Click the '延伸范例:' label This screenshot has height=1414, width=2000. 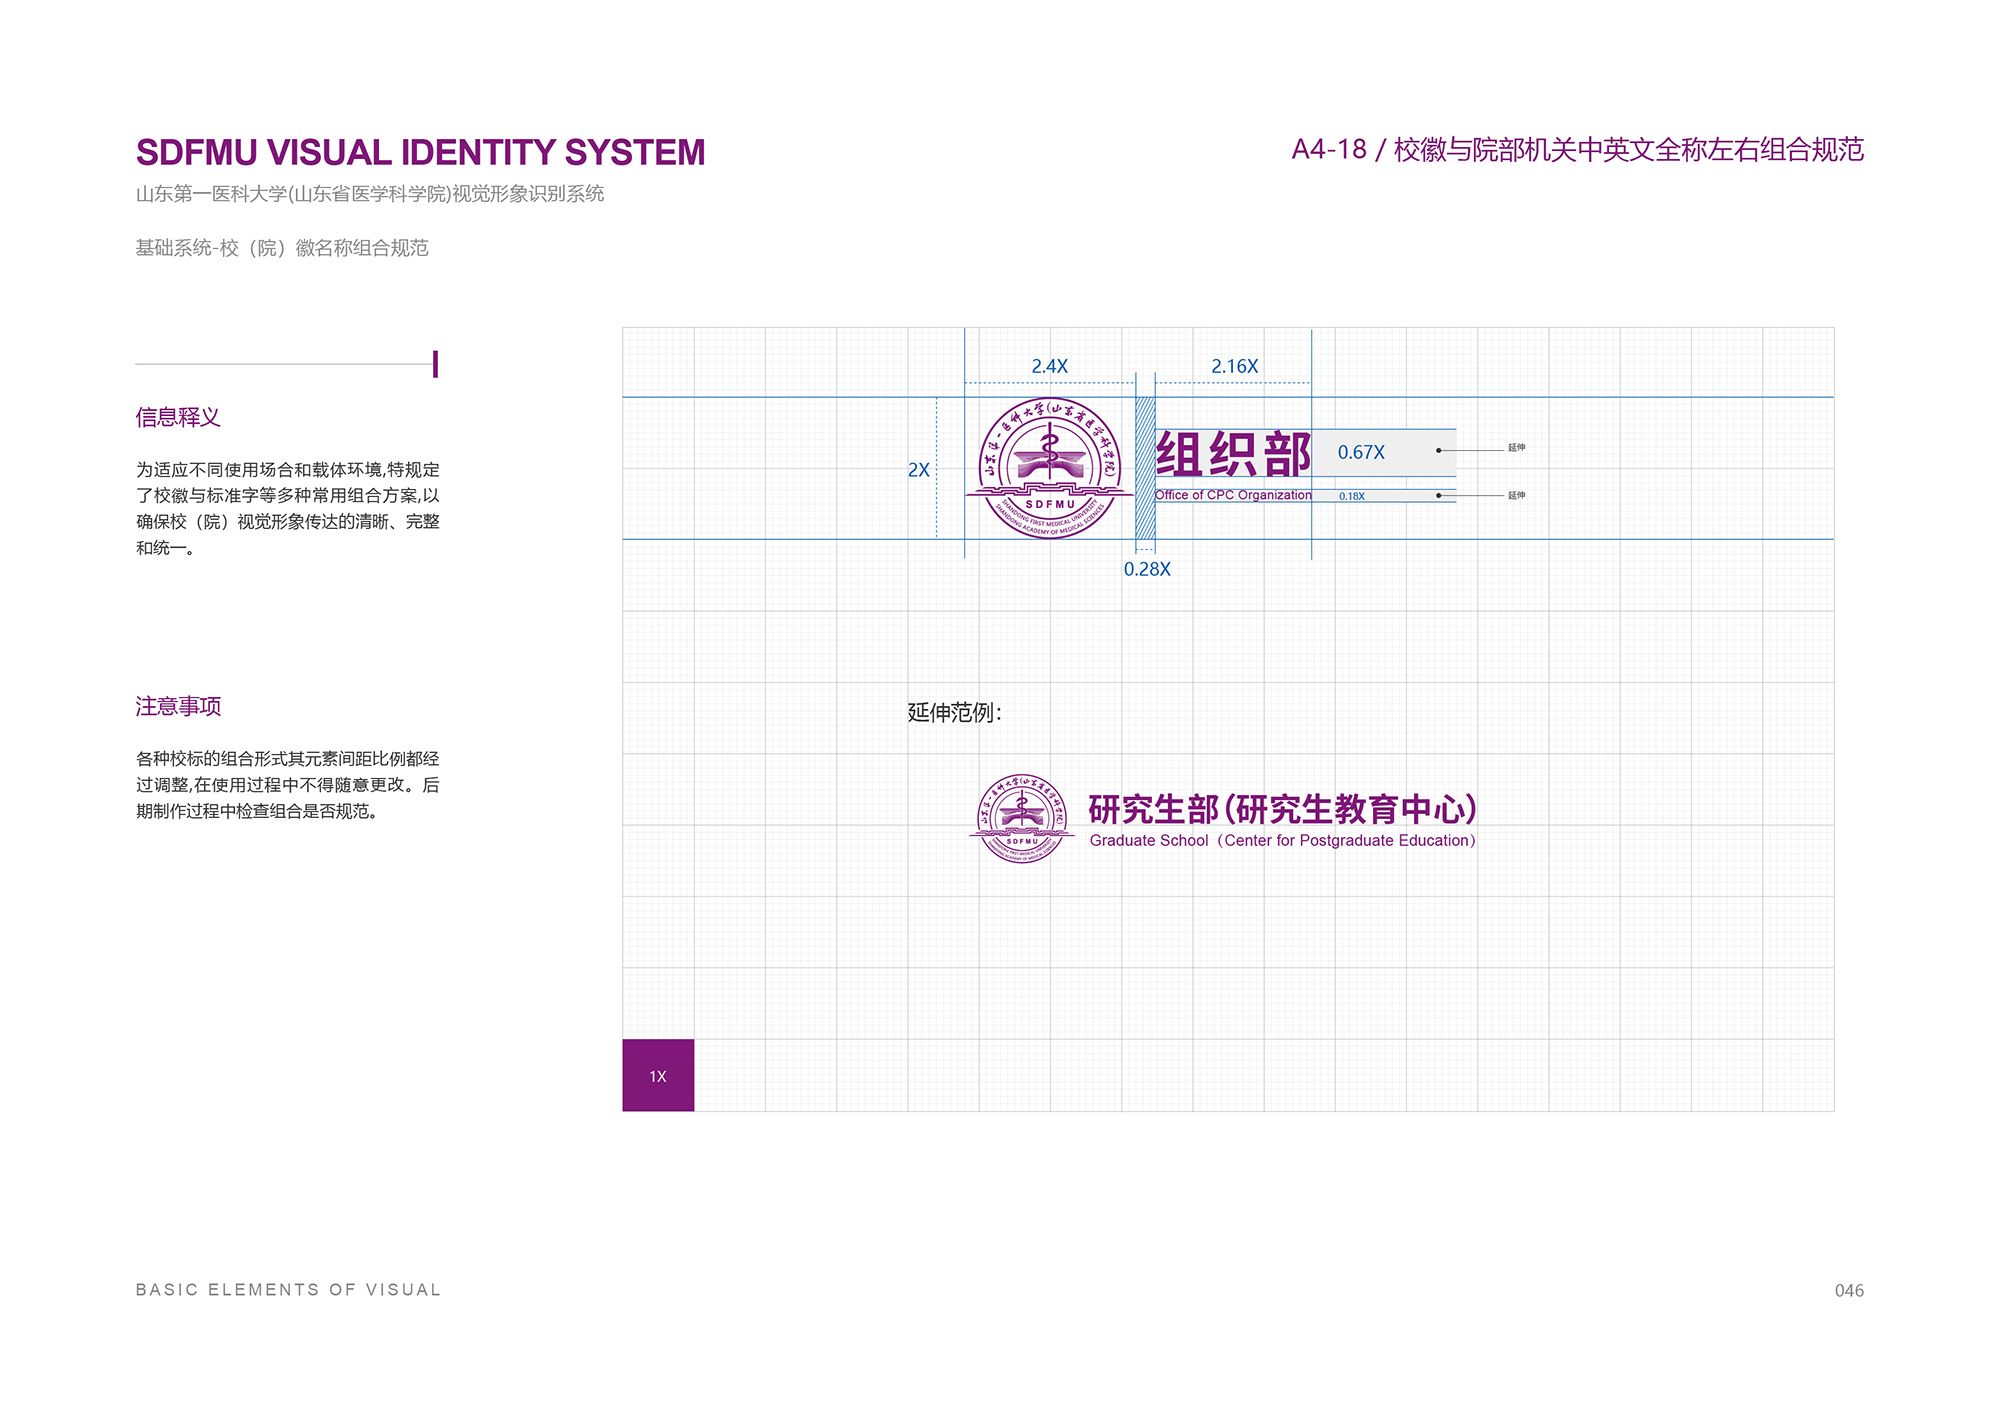point(954,712)
